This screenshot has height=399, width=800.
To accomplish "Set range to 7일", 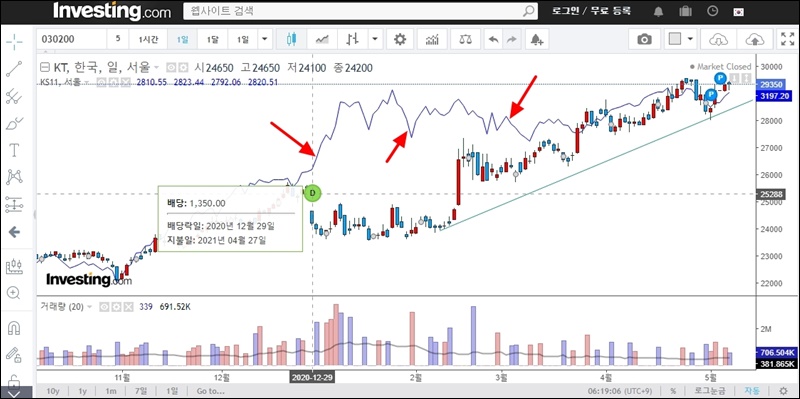I will pos(141,391).
